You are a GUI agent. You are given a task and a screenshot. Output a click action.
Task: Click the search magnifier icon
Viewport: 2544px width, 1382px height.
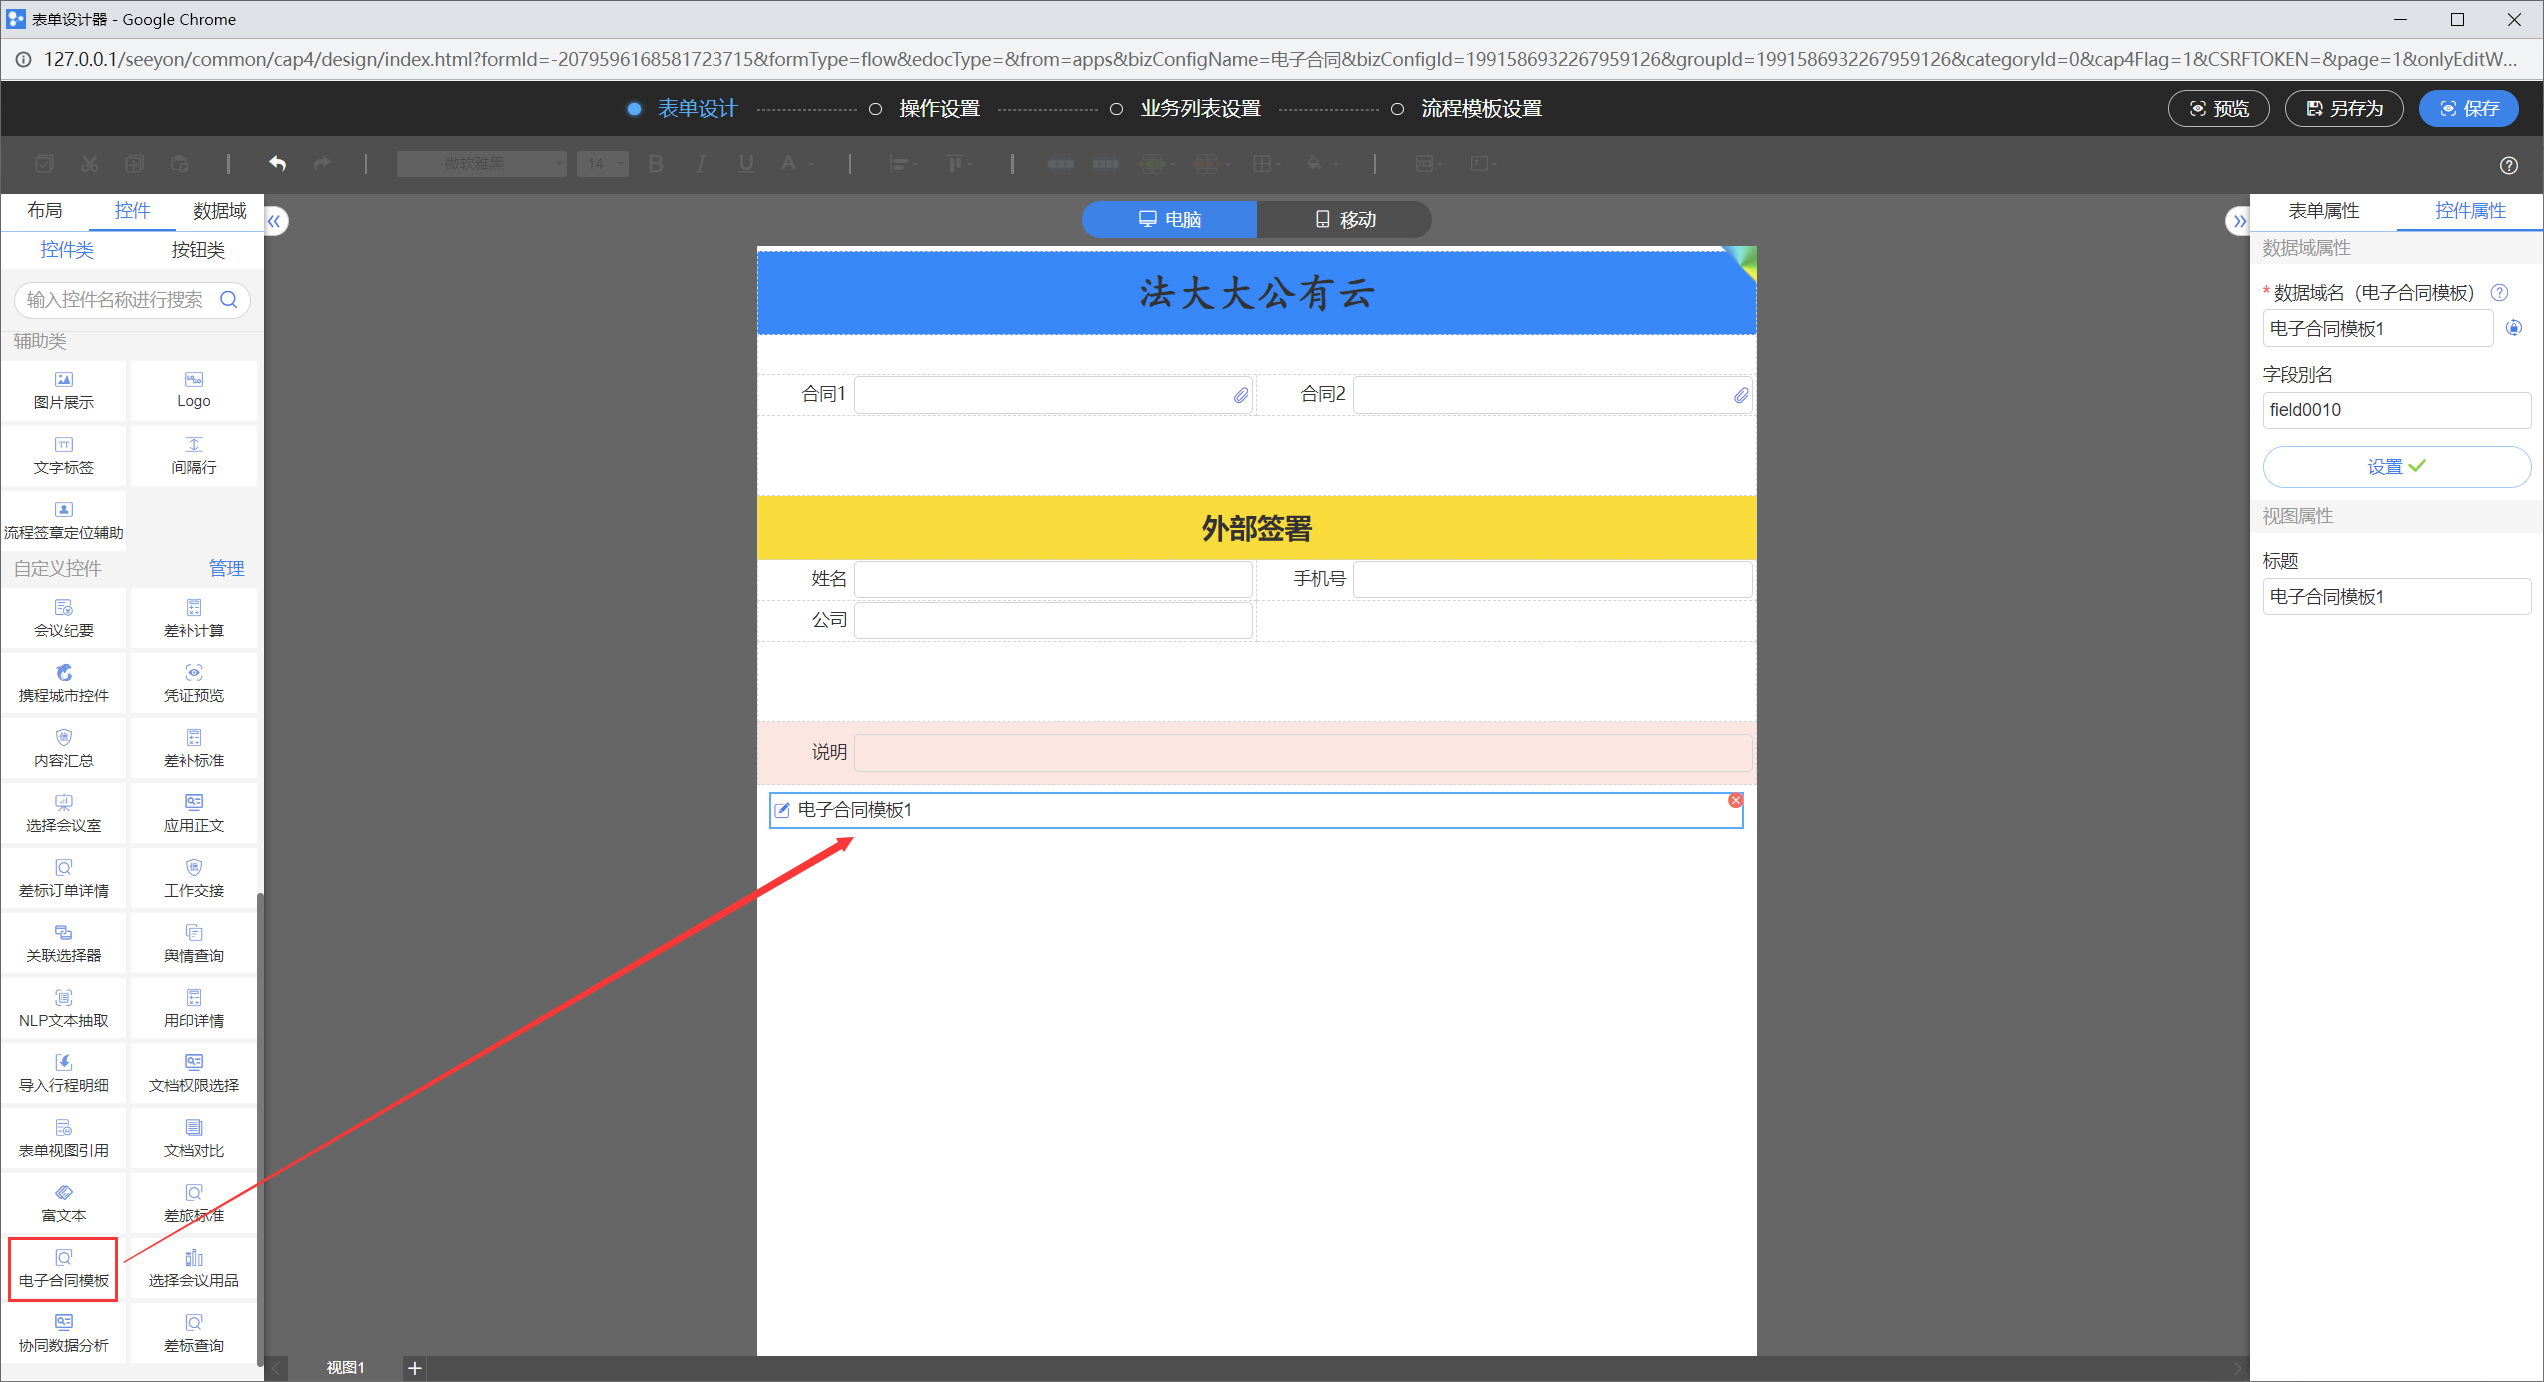click(x=229, y=299)
